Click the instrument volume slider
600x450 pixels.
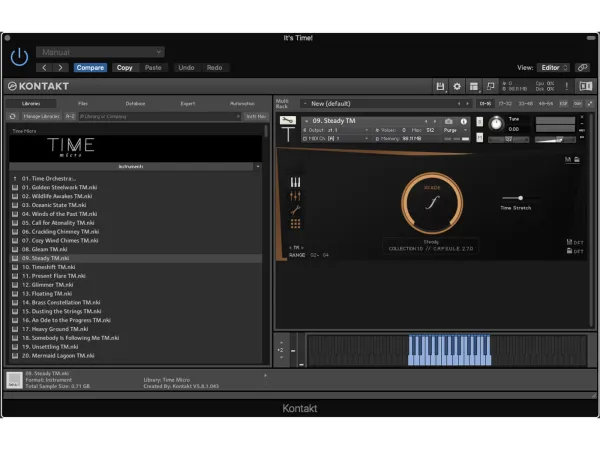pos(555,140)
